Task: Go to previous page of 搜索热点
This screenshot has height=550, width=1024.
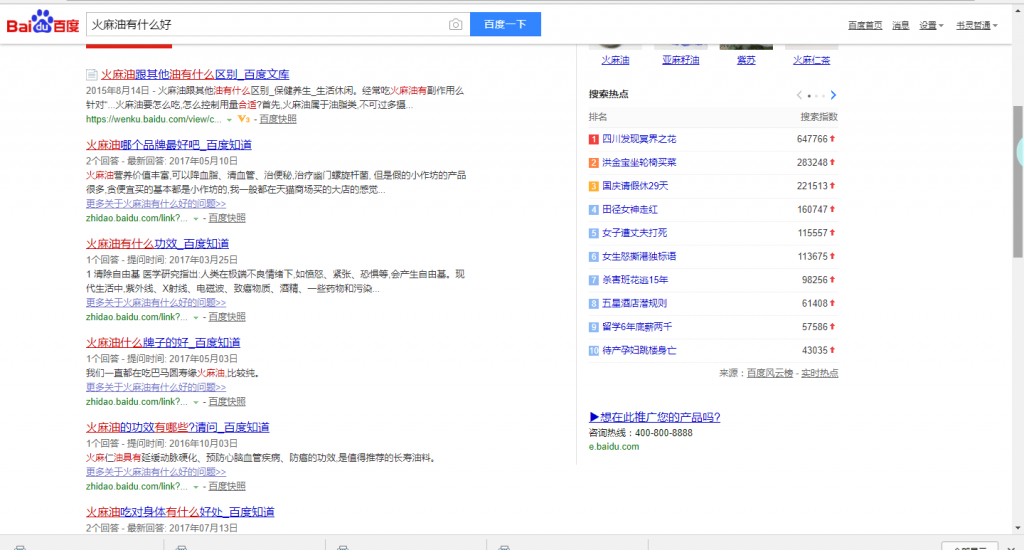Action: point(799,95)
